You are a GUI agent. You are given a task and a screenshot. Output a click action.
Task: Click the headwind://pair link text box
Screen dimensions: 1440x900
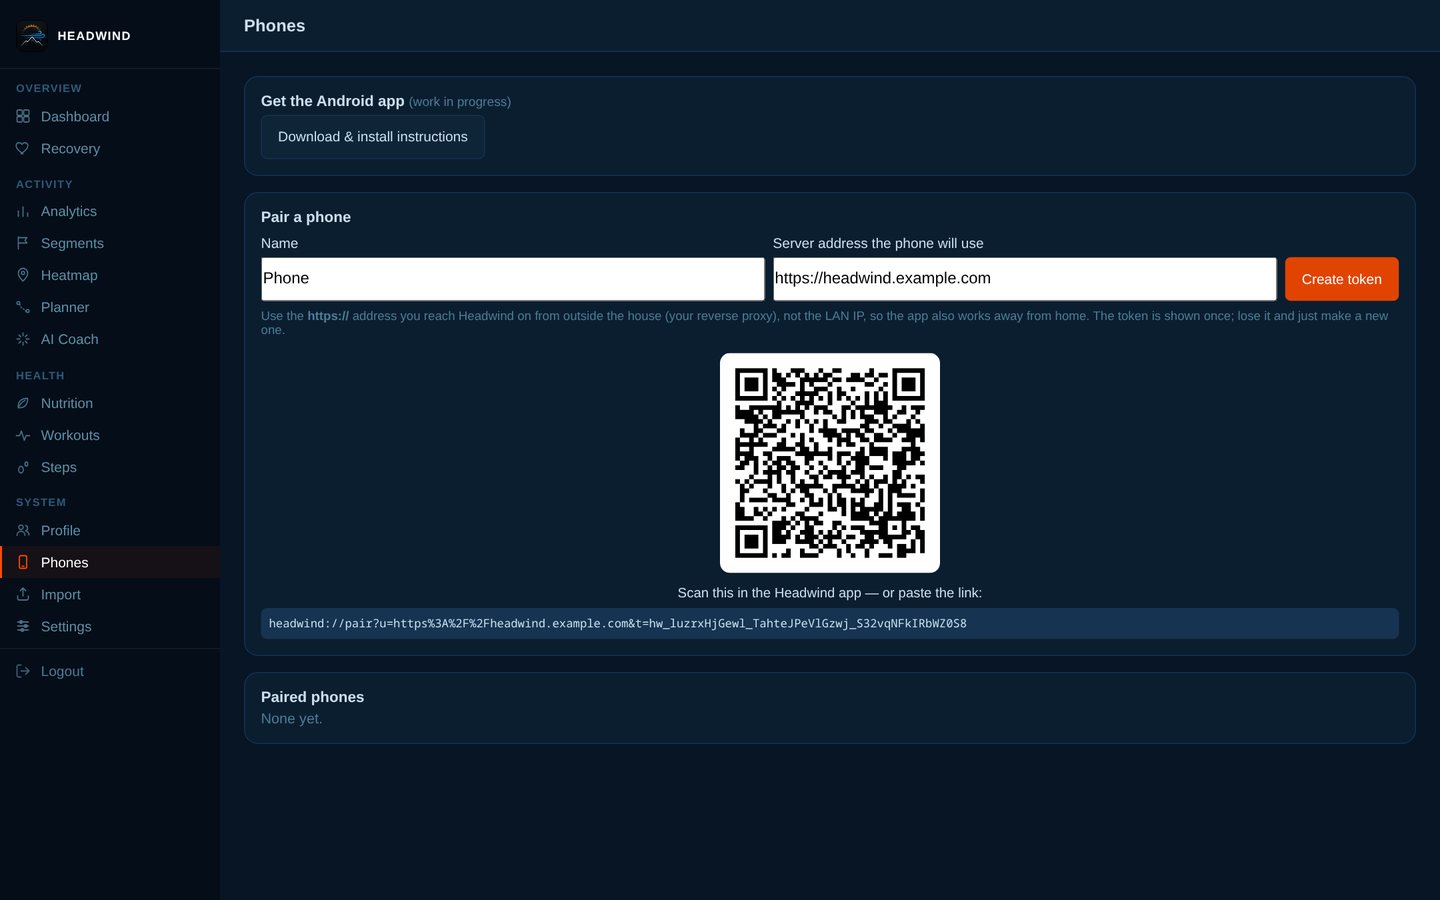pos(830,624)
